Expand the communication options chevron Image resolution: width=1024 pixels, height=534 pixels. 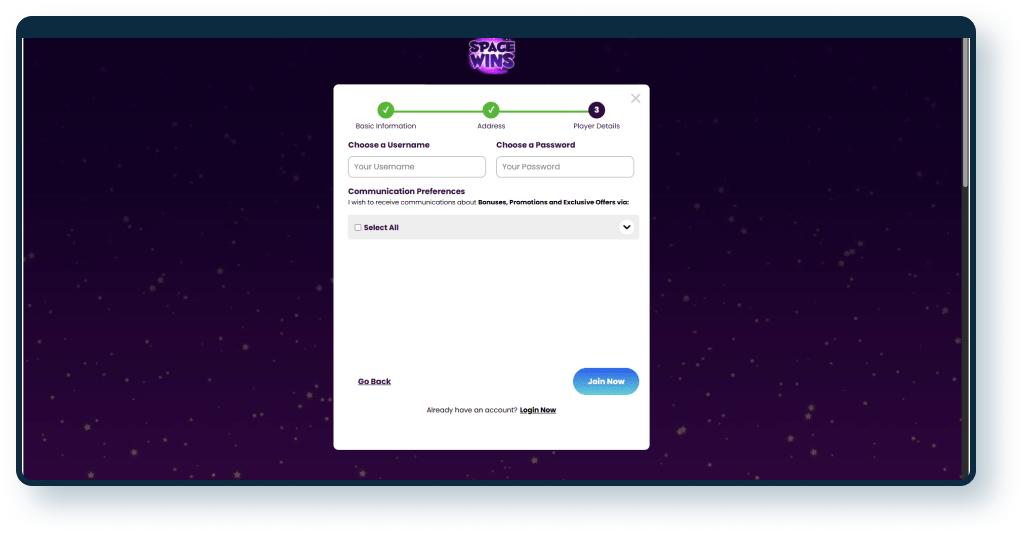point(626,227)
